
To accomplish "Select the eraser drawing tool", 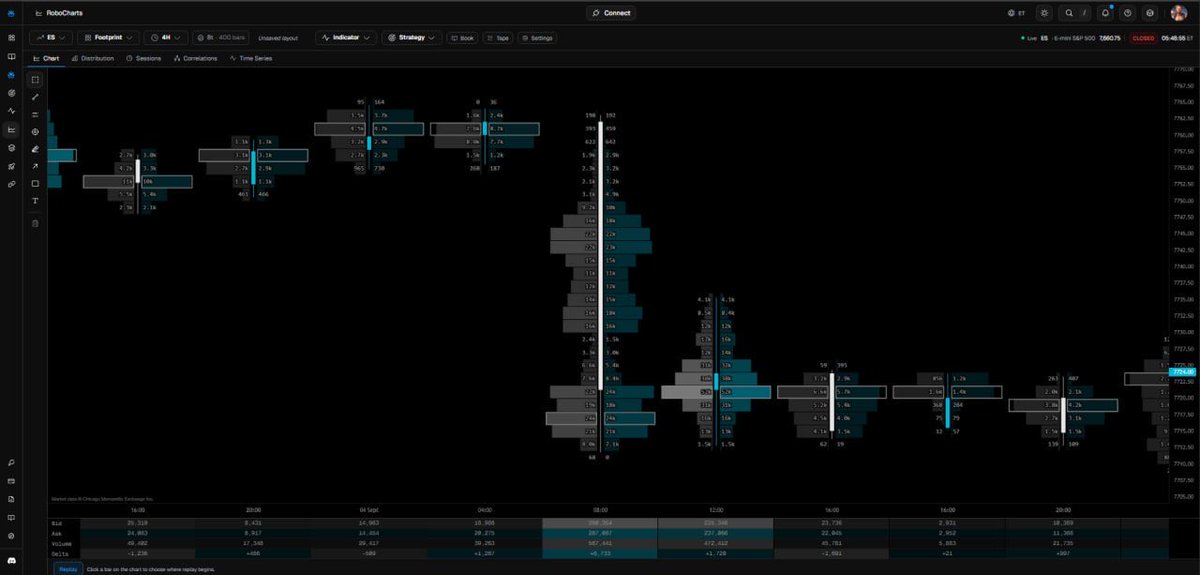I will 35,149.
